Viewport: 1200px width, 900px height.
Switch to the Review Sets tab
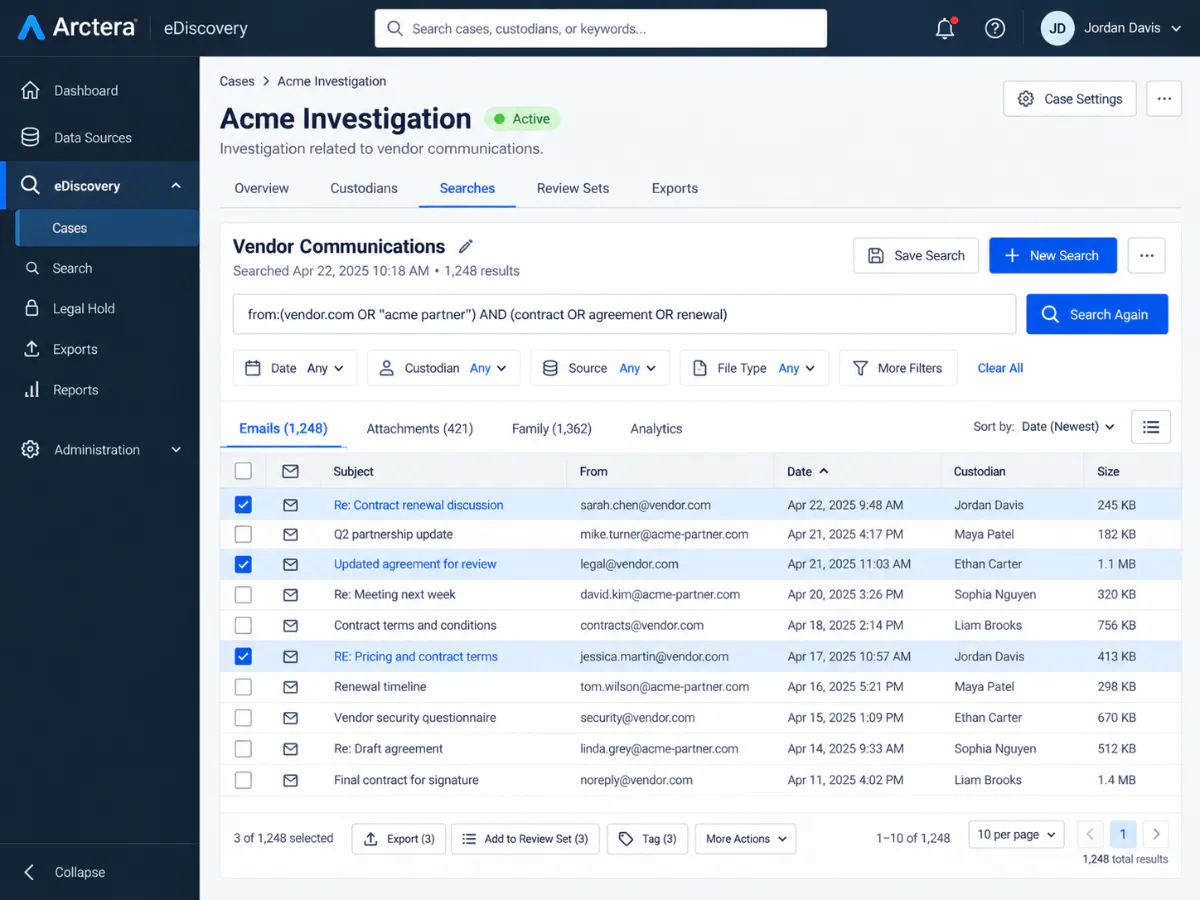tap(573, 188)
